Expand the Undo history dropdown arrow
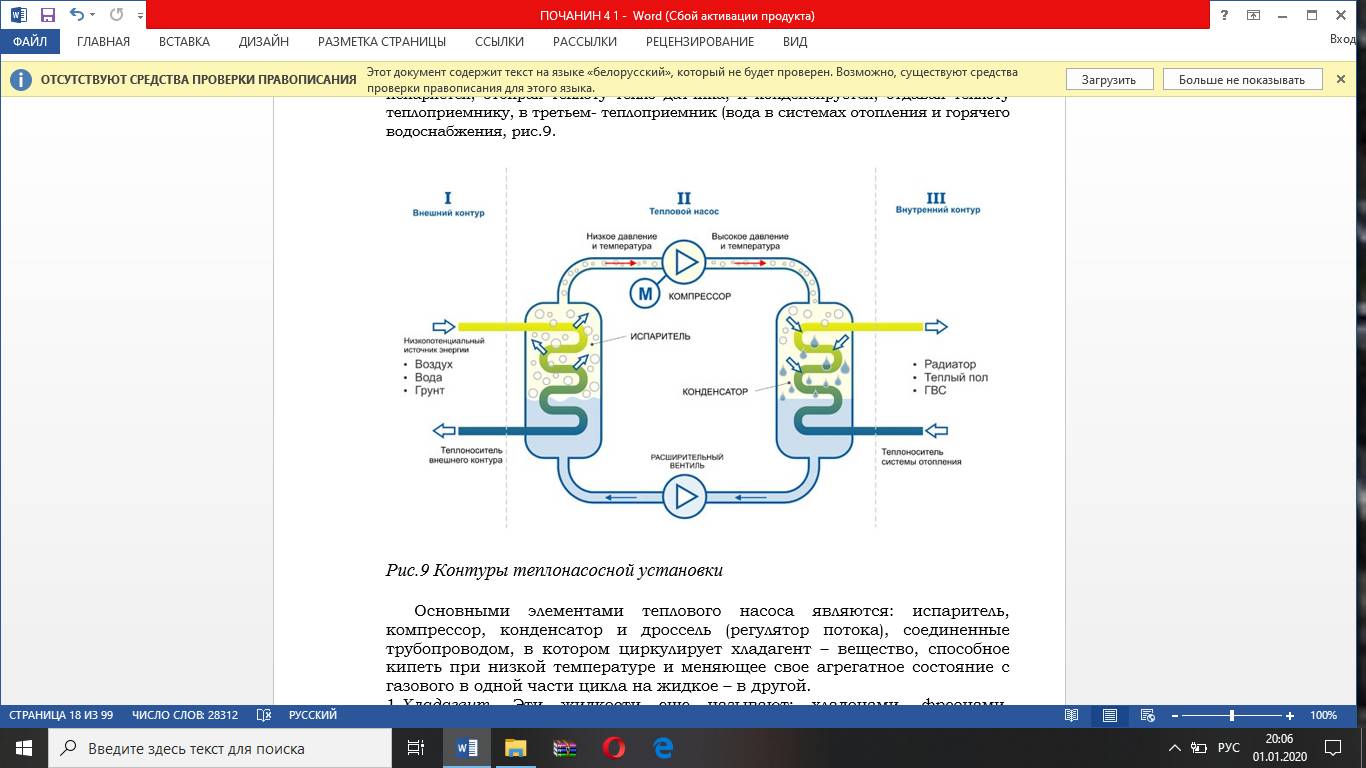Screen dimensions: 1366x768 click(92, 15)
